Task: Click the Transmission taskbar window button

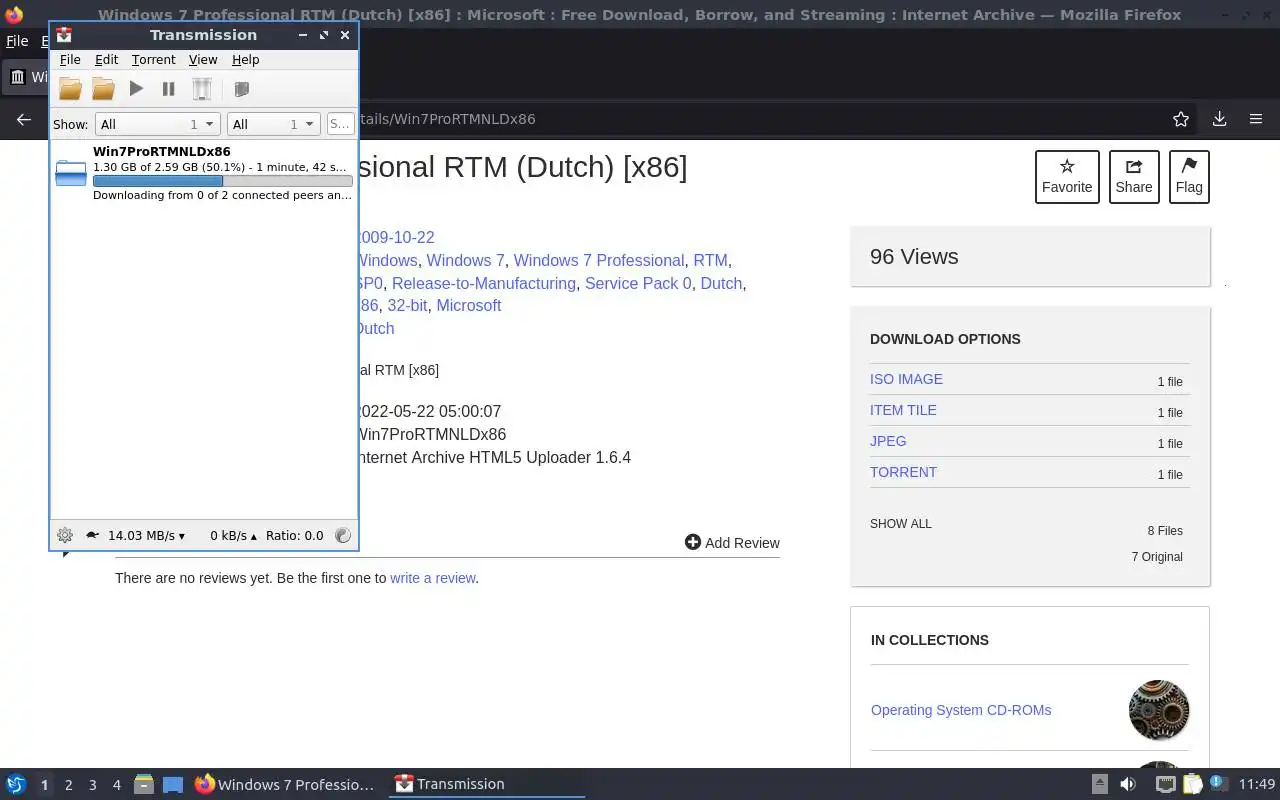Action: (x=485, y=785)
